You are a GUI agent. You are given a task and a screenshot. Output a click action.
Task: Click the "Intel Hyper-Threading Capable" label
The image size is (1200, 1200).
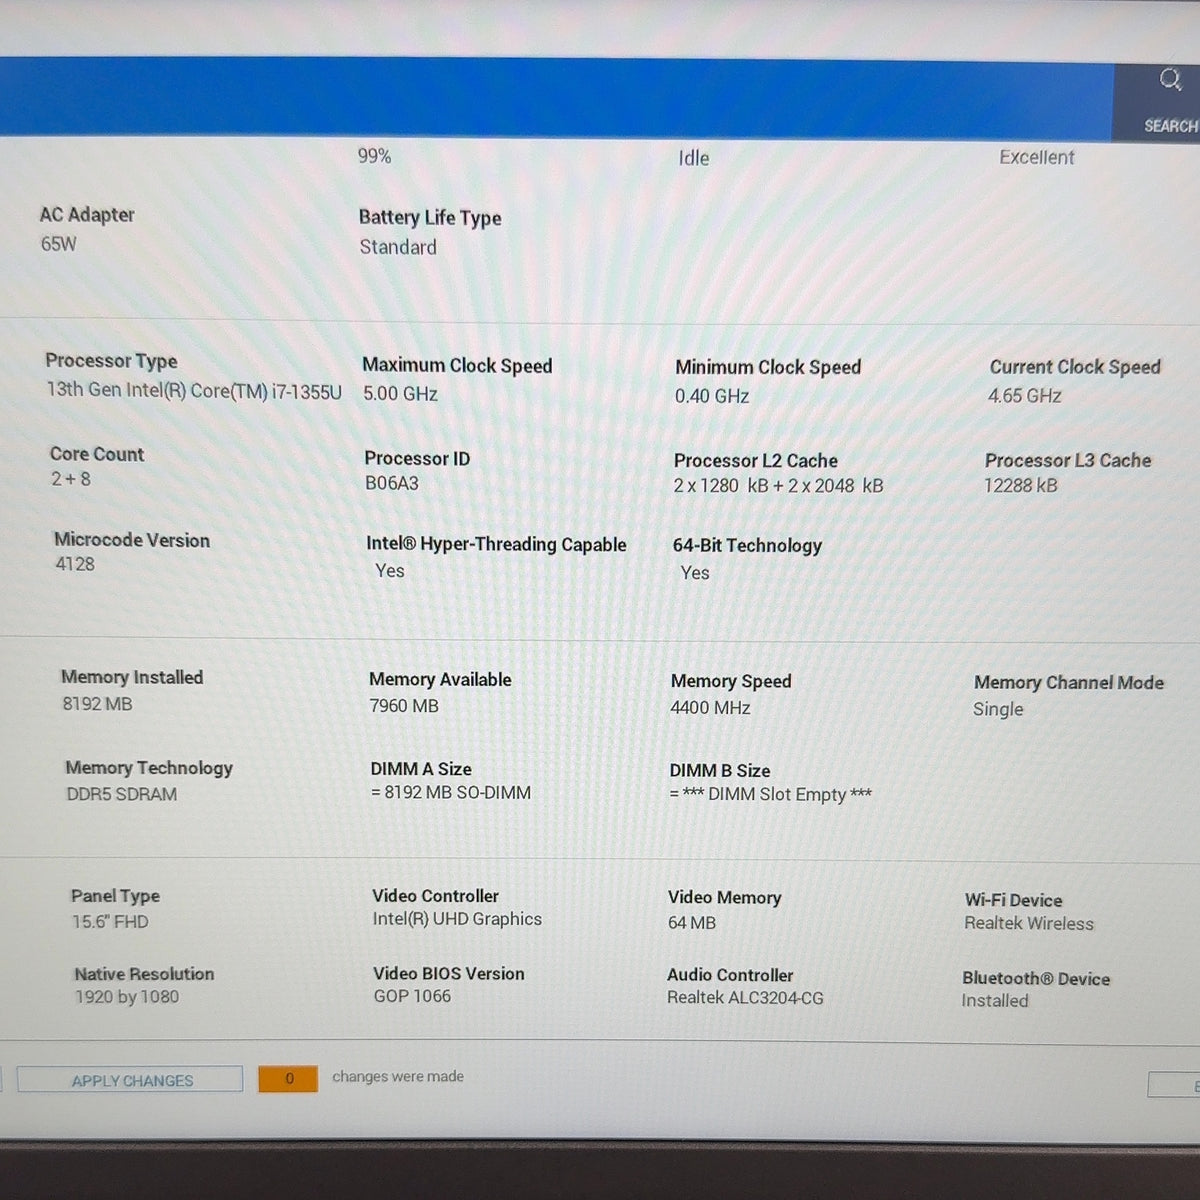coord(496,544)
